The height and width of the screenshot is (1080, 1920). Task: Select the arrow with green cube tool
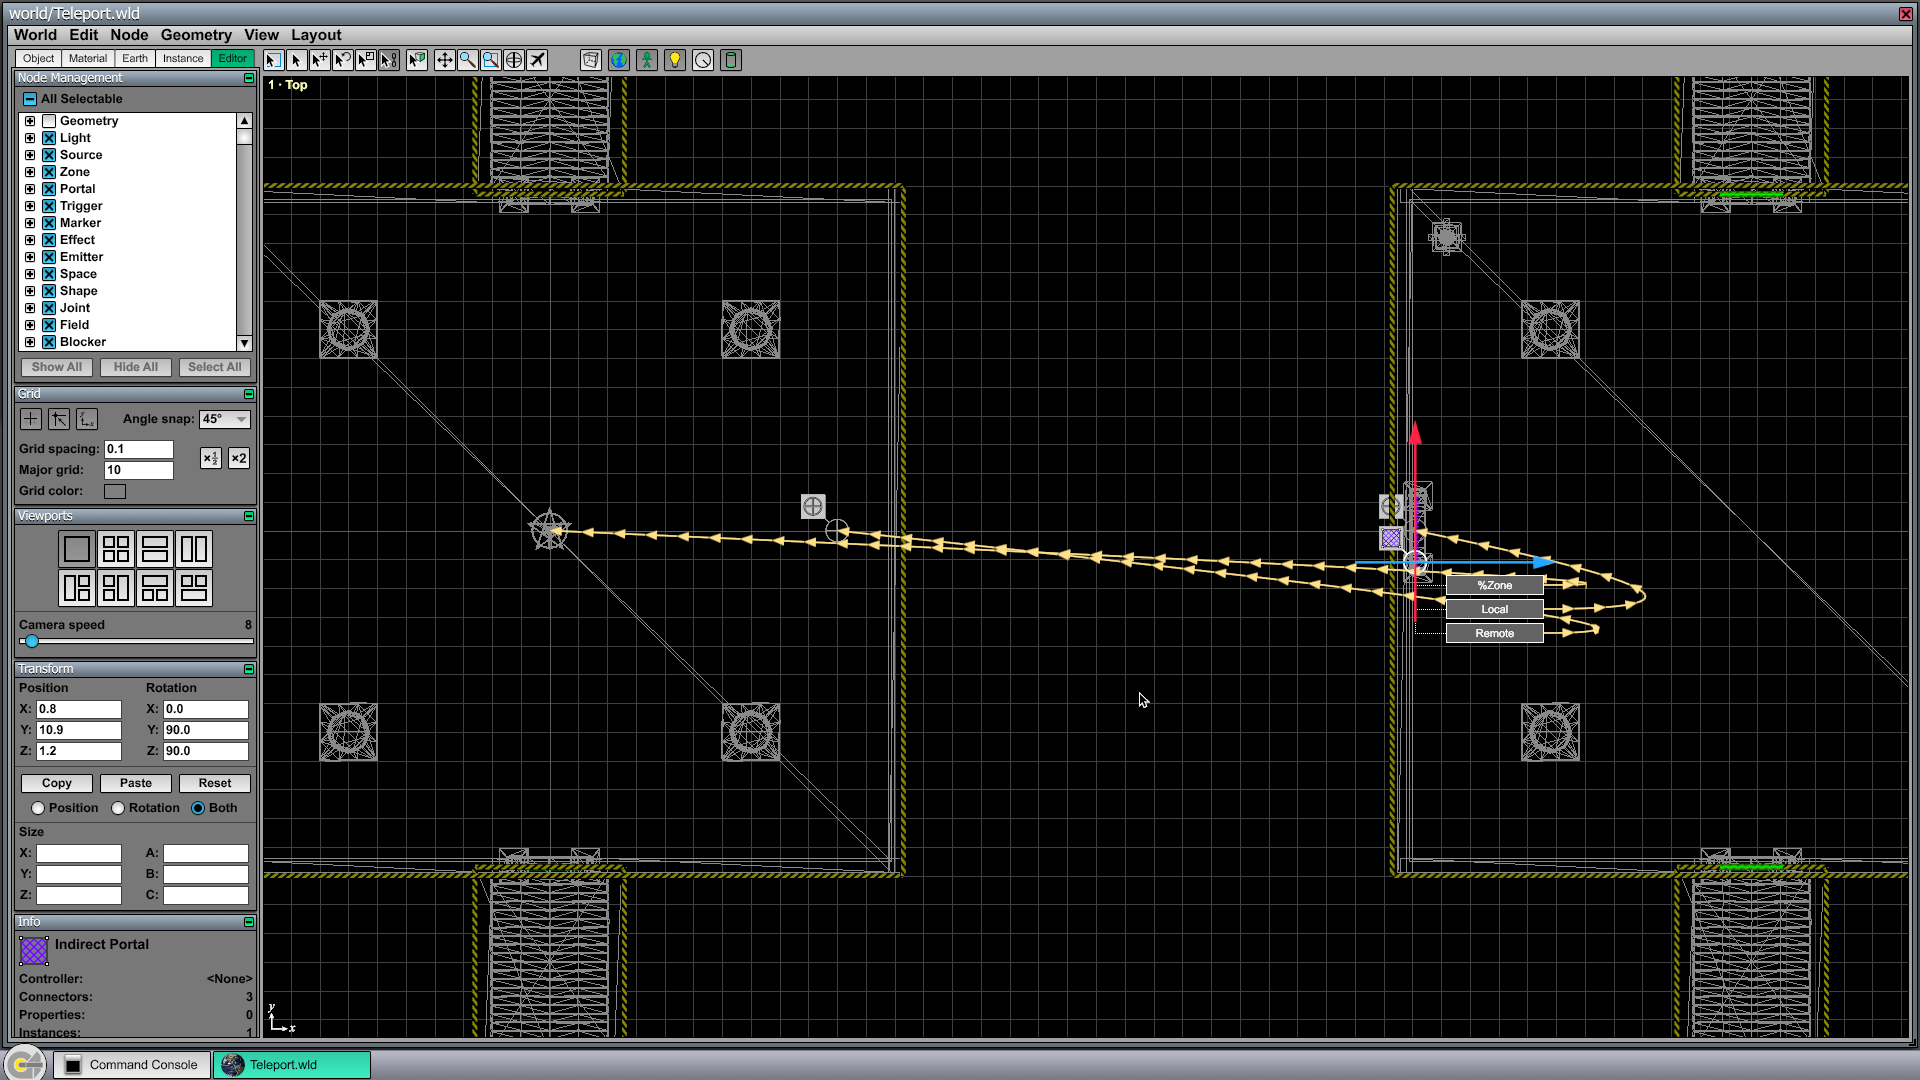pyautogui.click(x=417, y=60)
